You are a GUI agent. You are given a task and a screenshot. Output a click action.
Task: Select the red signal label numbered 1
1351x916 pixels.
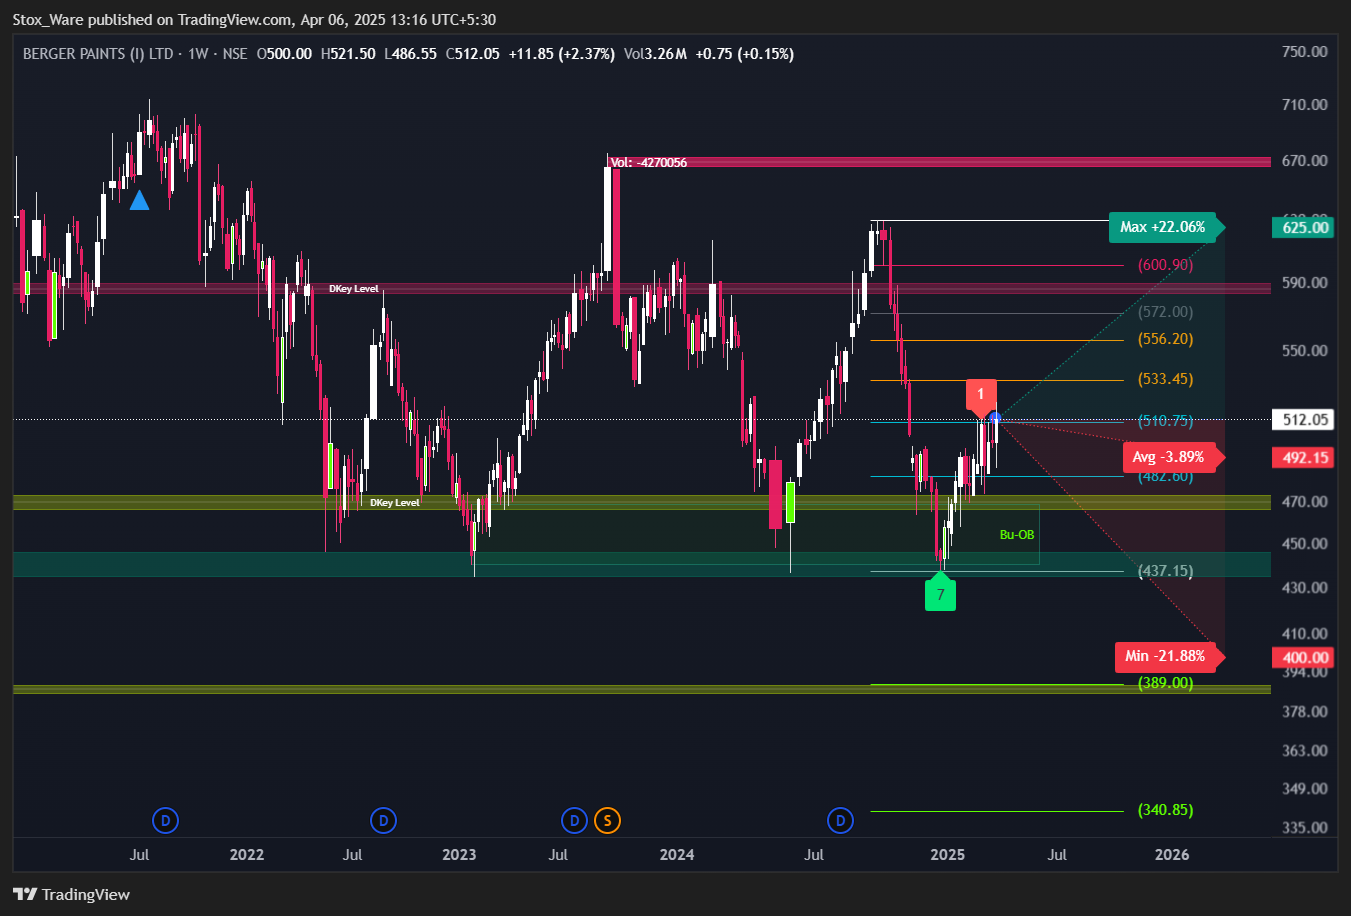[981, 395]
